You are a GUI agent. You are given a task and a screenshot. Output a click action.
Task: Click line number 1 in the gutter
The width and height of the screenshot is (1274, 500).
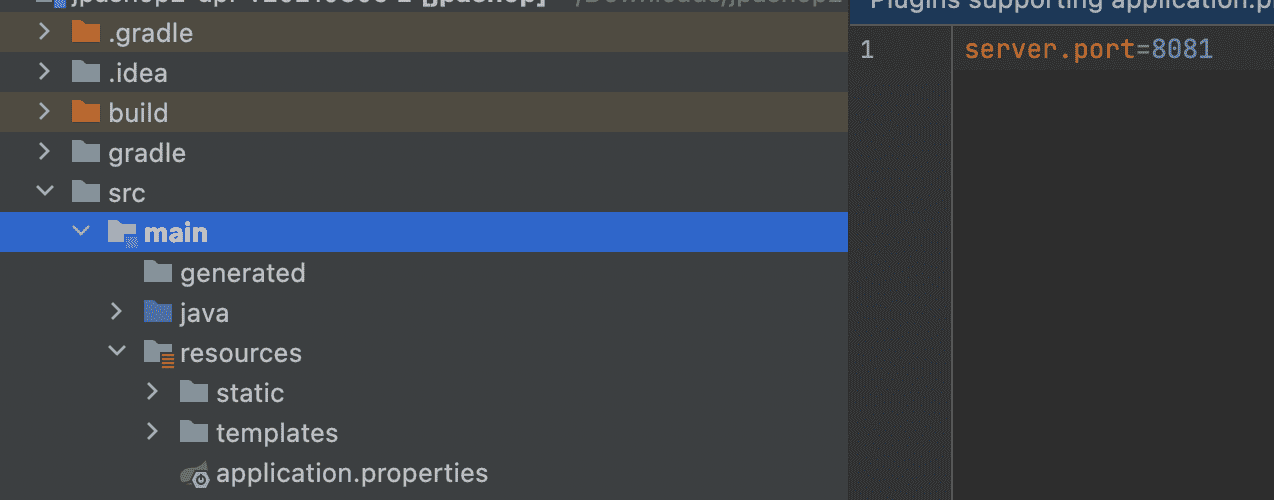[x=867, y=49]
